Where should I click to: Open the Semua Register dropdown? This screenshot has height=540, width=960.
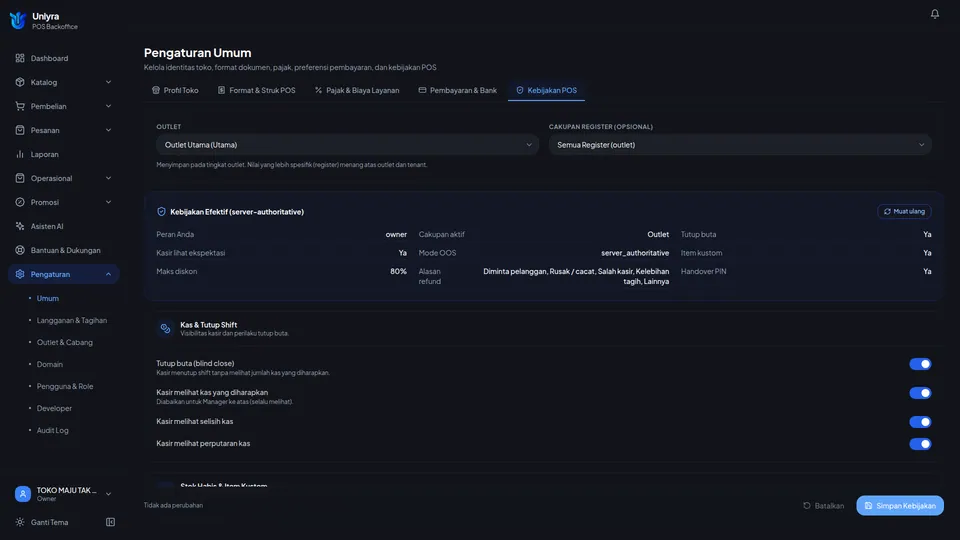tap(740, 145)
